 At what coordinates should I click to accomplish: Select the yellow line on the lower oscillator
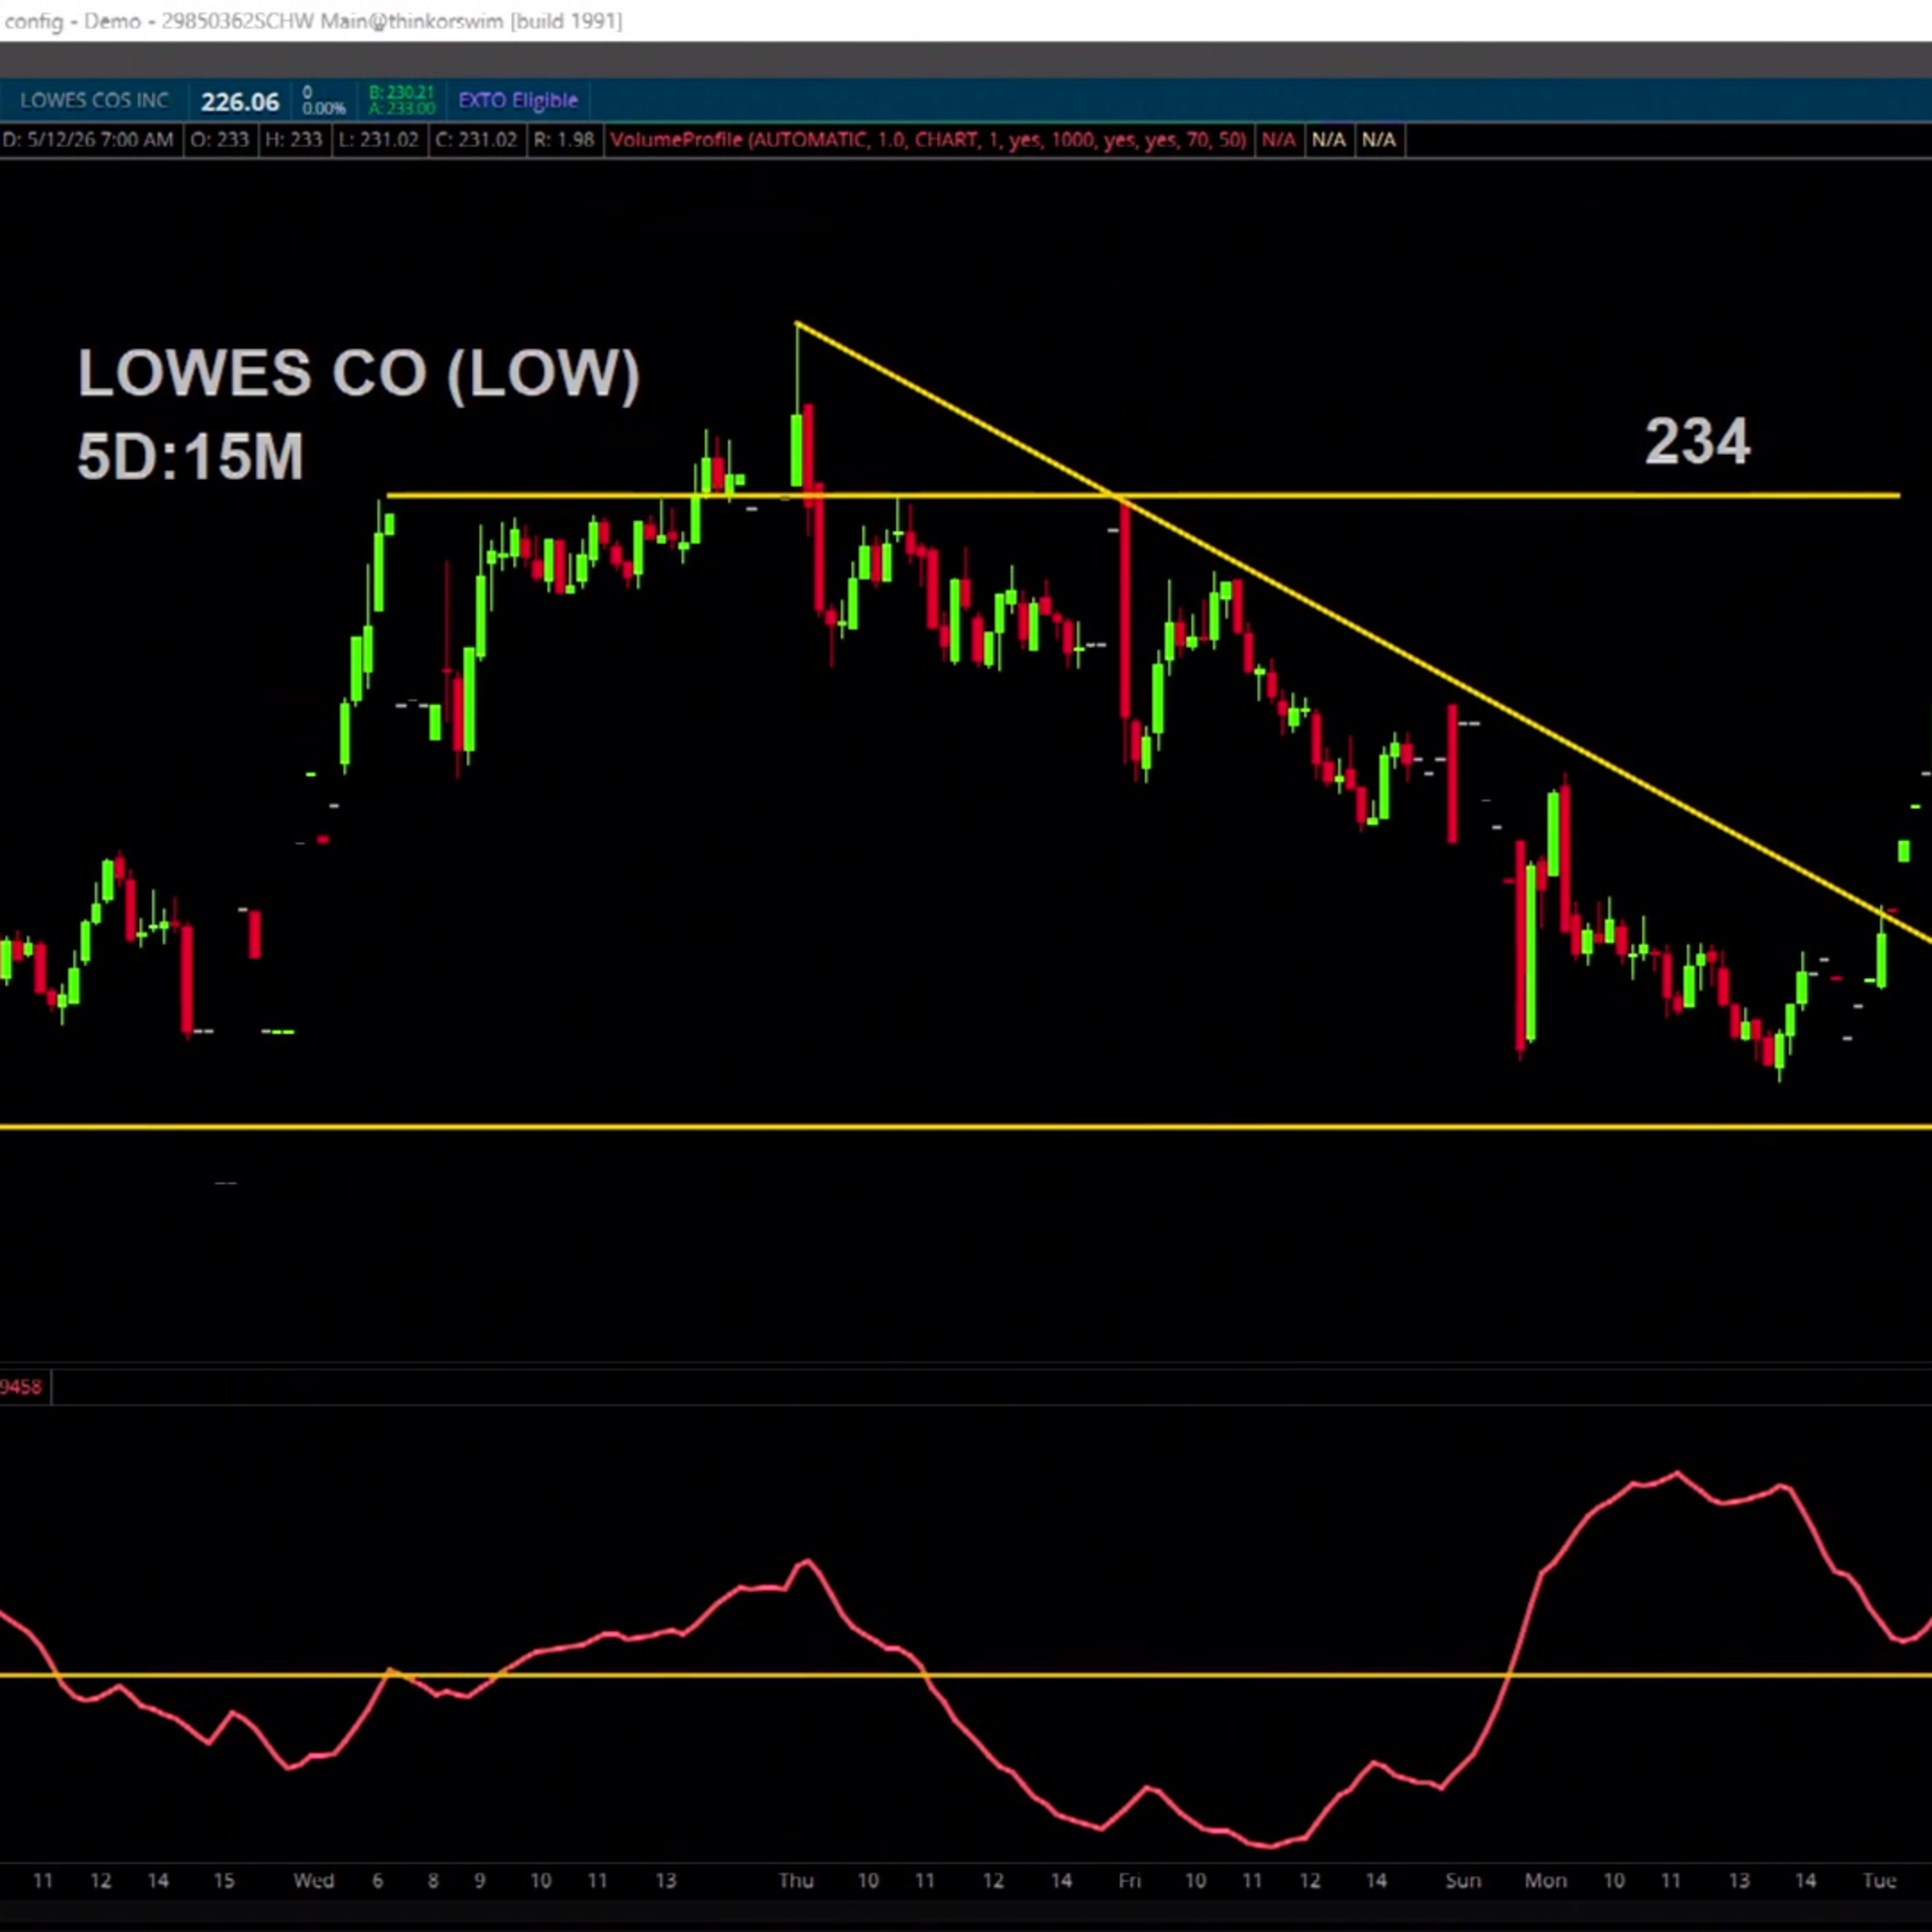click(966, 1675)
